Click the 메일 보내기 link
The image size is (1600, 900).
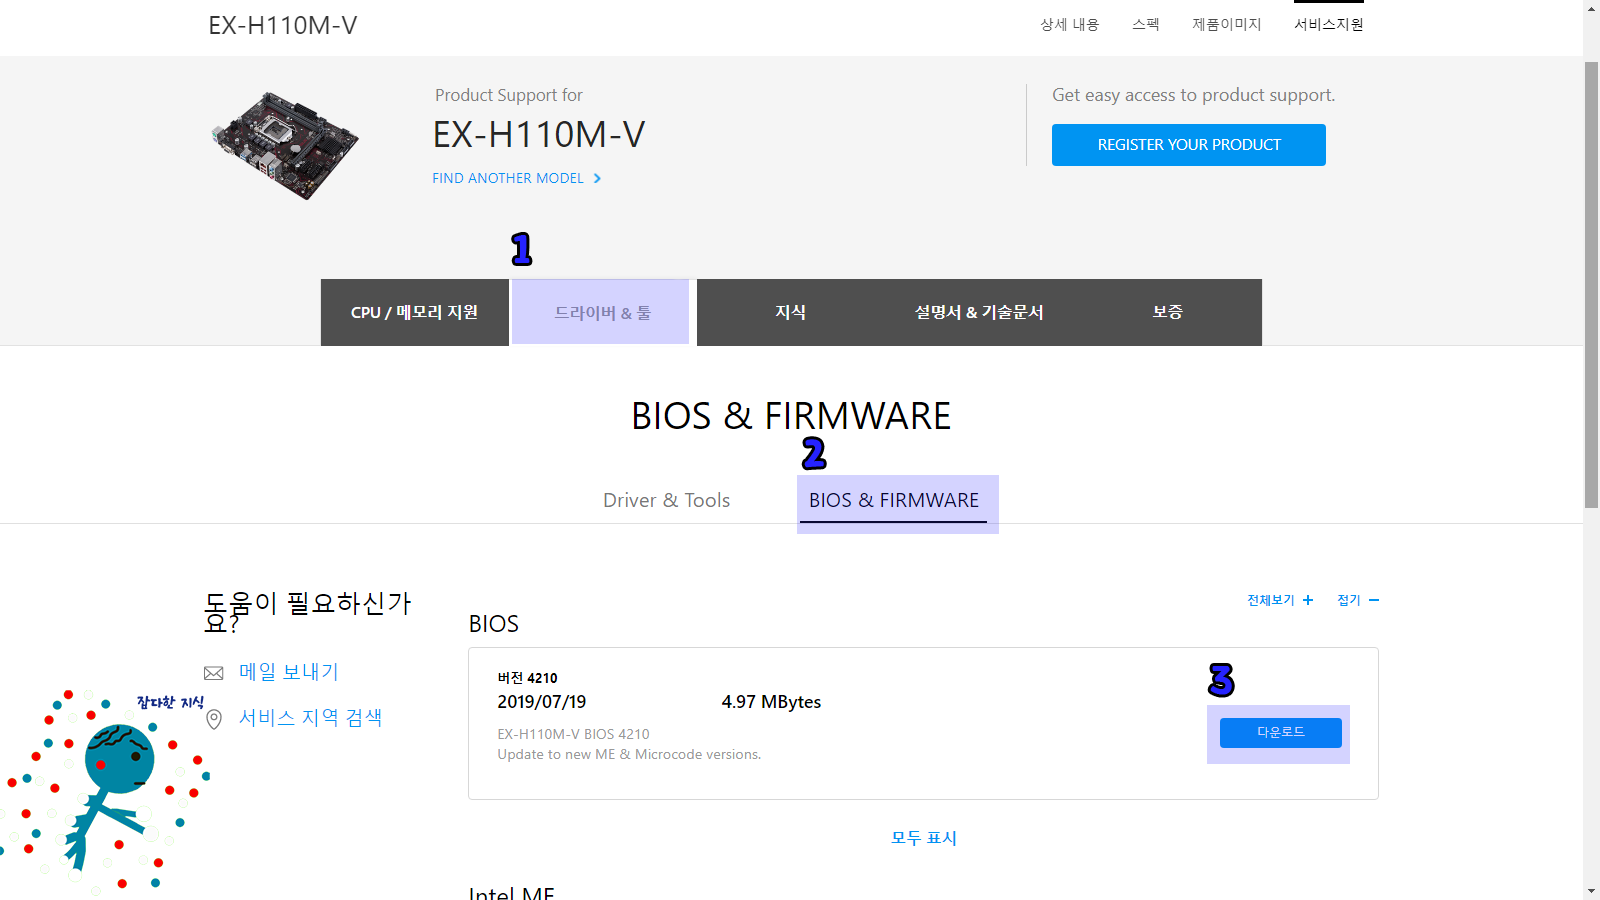[x=289, y=672]
